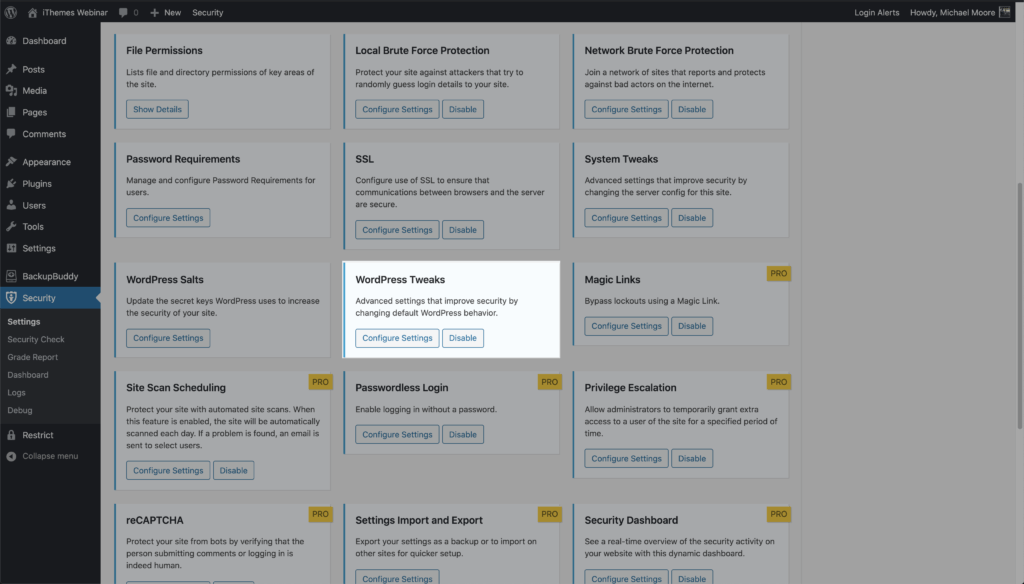Configure Settings for Magic Links
This screenshot has width=1024, height=584.
coord(626,326)
